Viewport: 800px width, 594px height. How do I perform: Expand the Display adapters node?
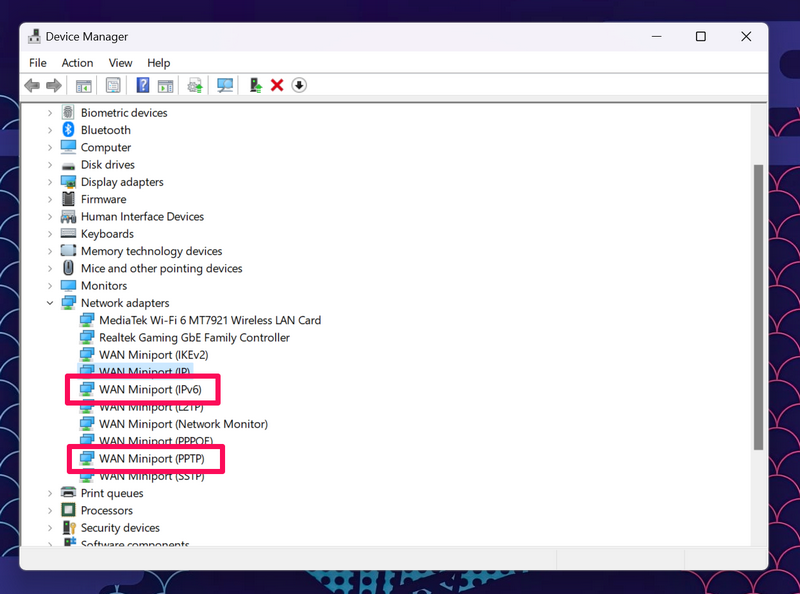point(50,182)
